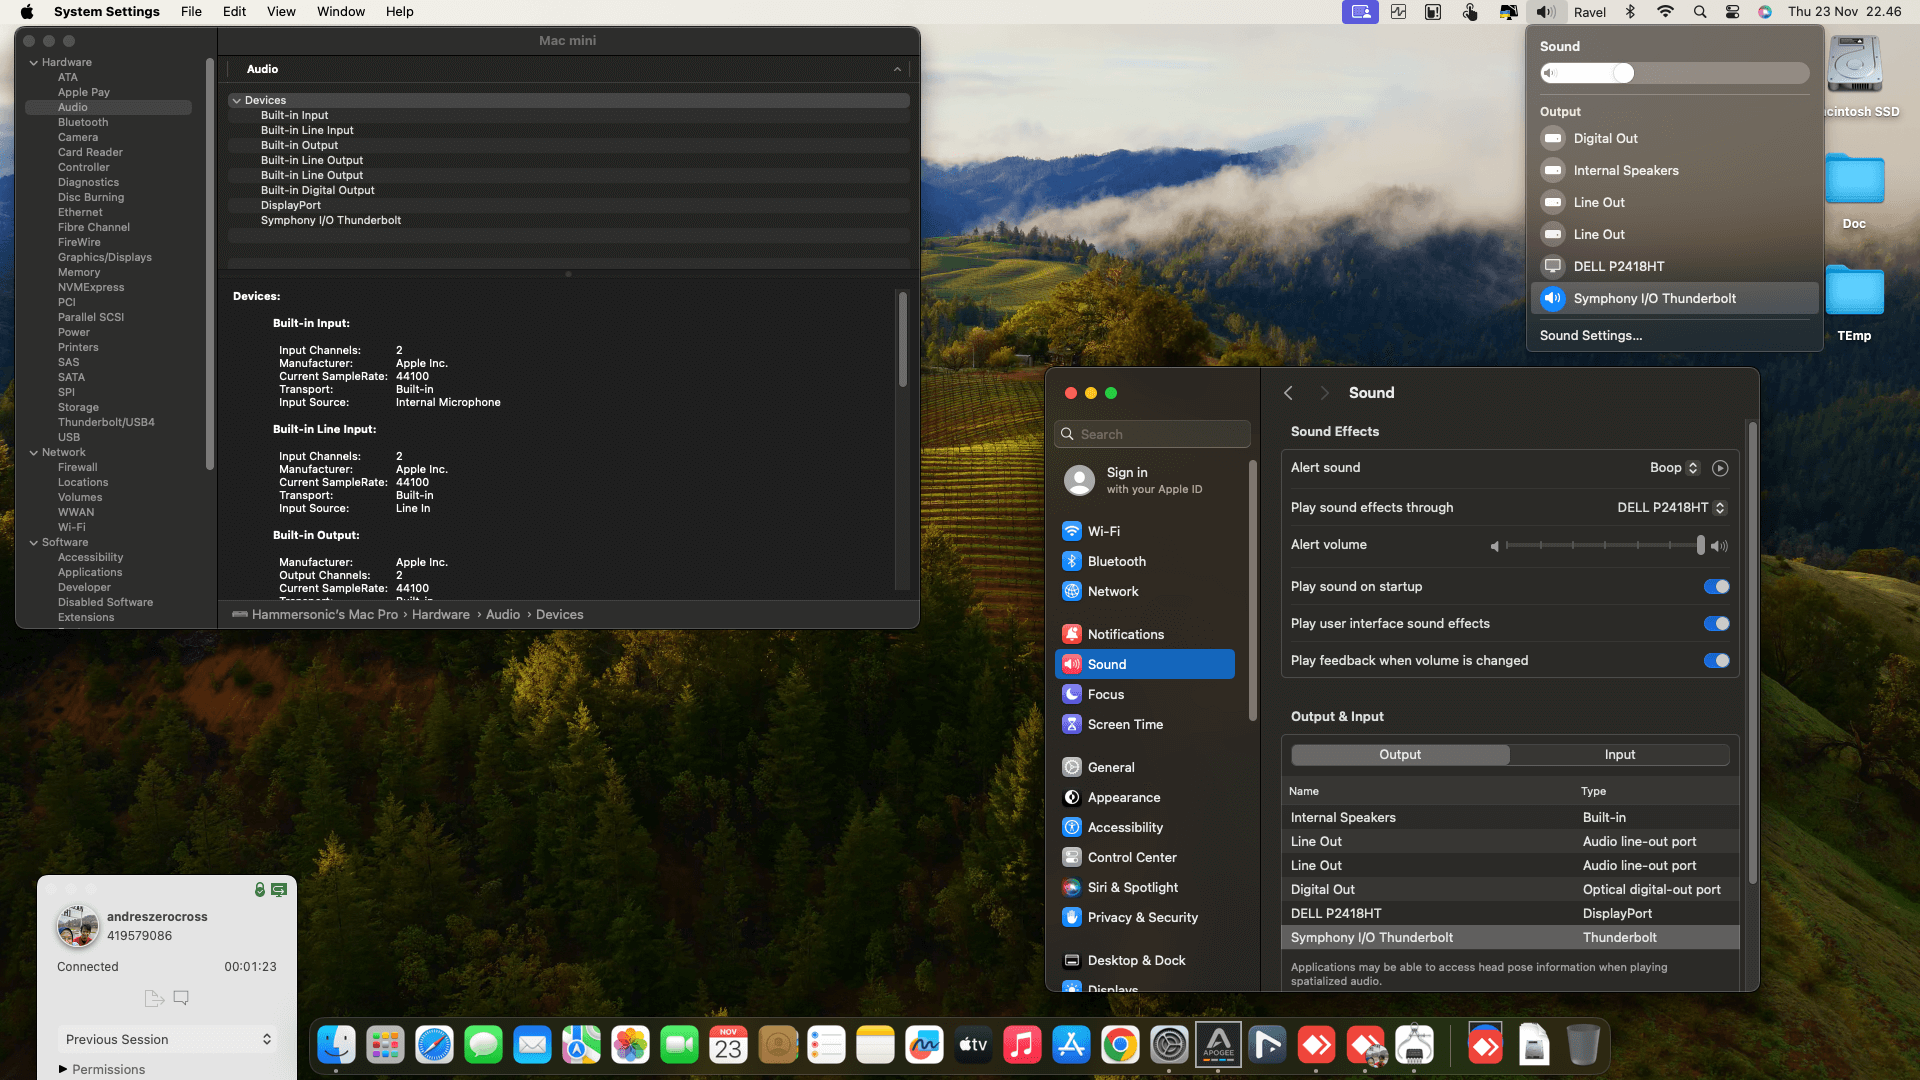
Task: Select Digital Out in Sound menu
Action: point(1675,138)
